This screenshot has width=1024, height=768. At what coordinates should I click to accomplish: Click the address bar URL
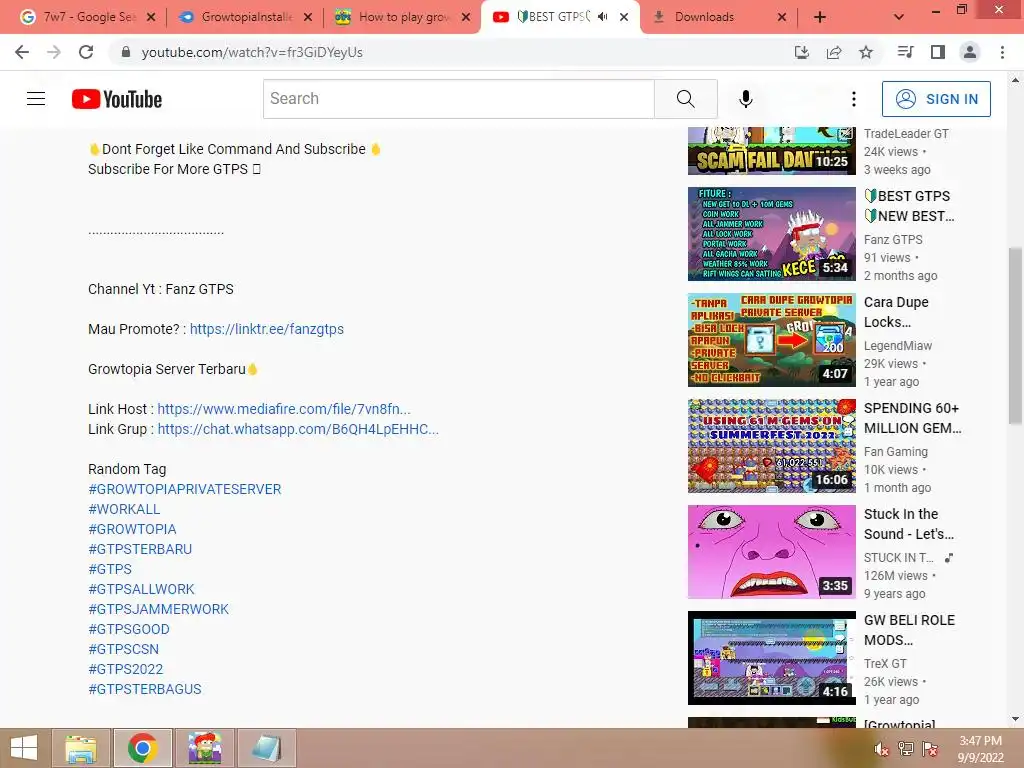[252, 52]
